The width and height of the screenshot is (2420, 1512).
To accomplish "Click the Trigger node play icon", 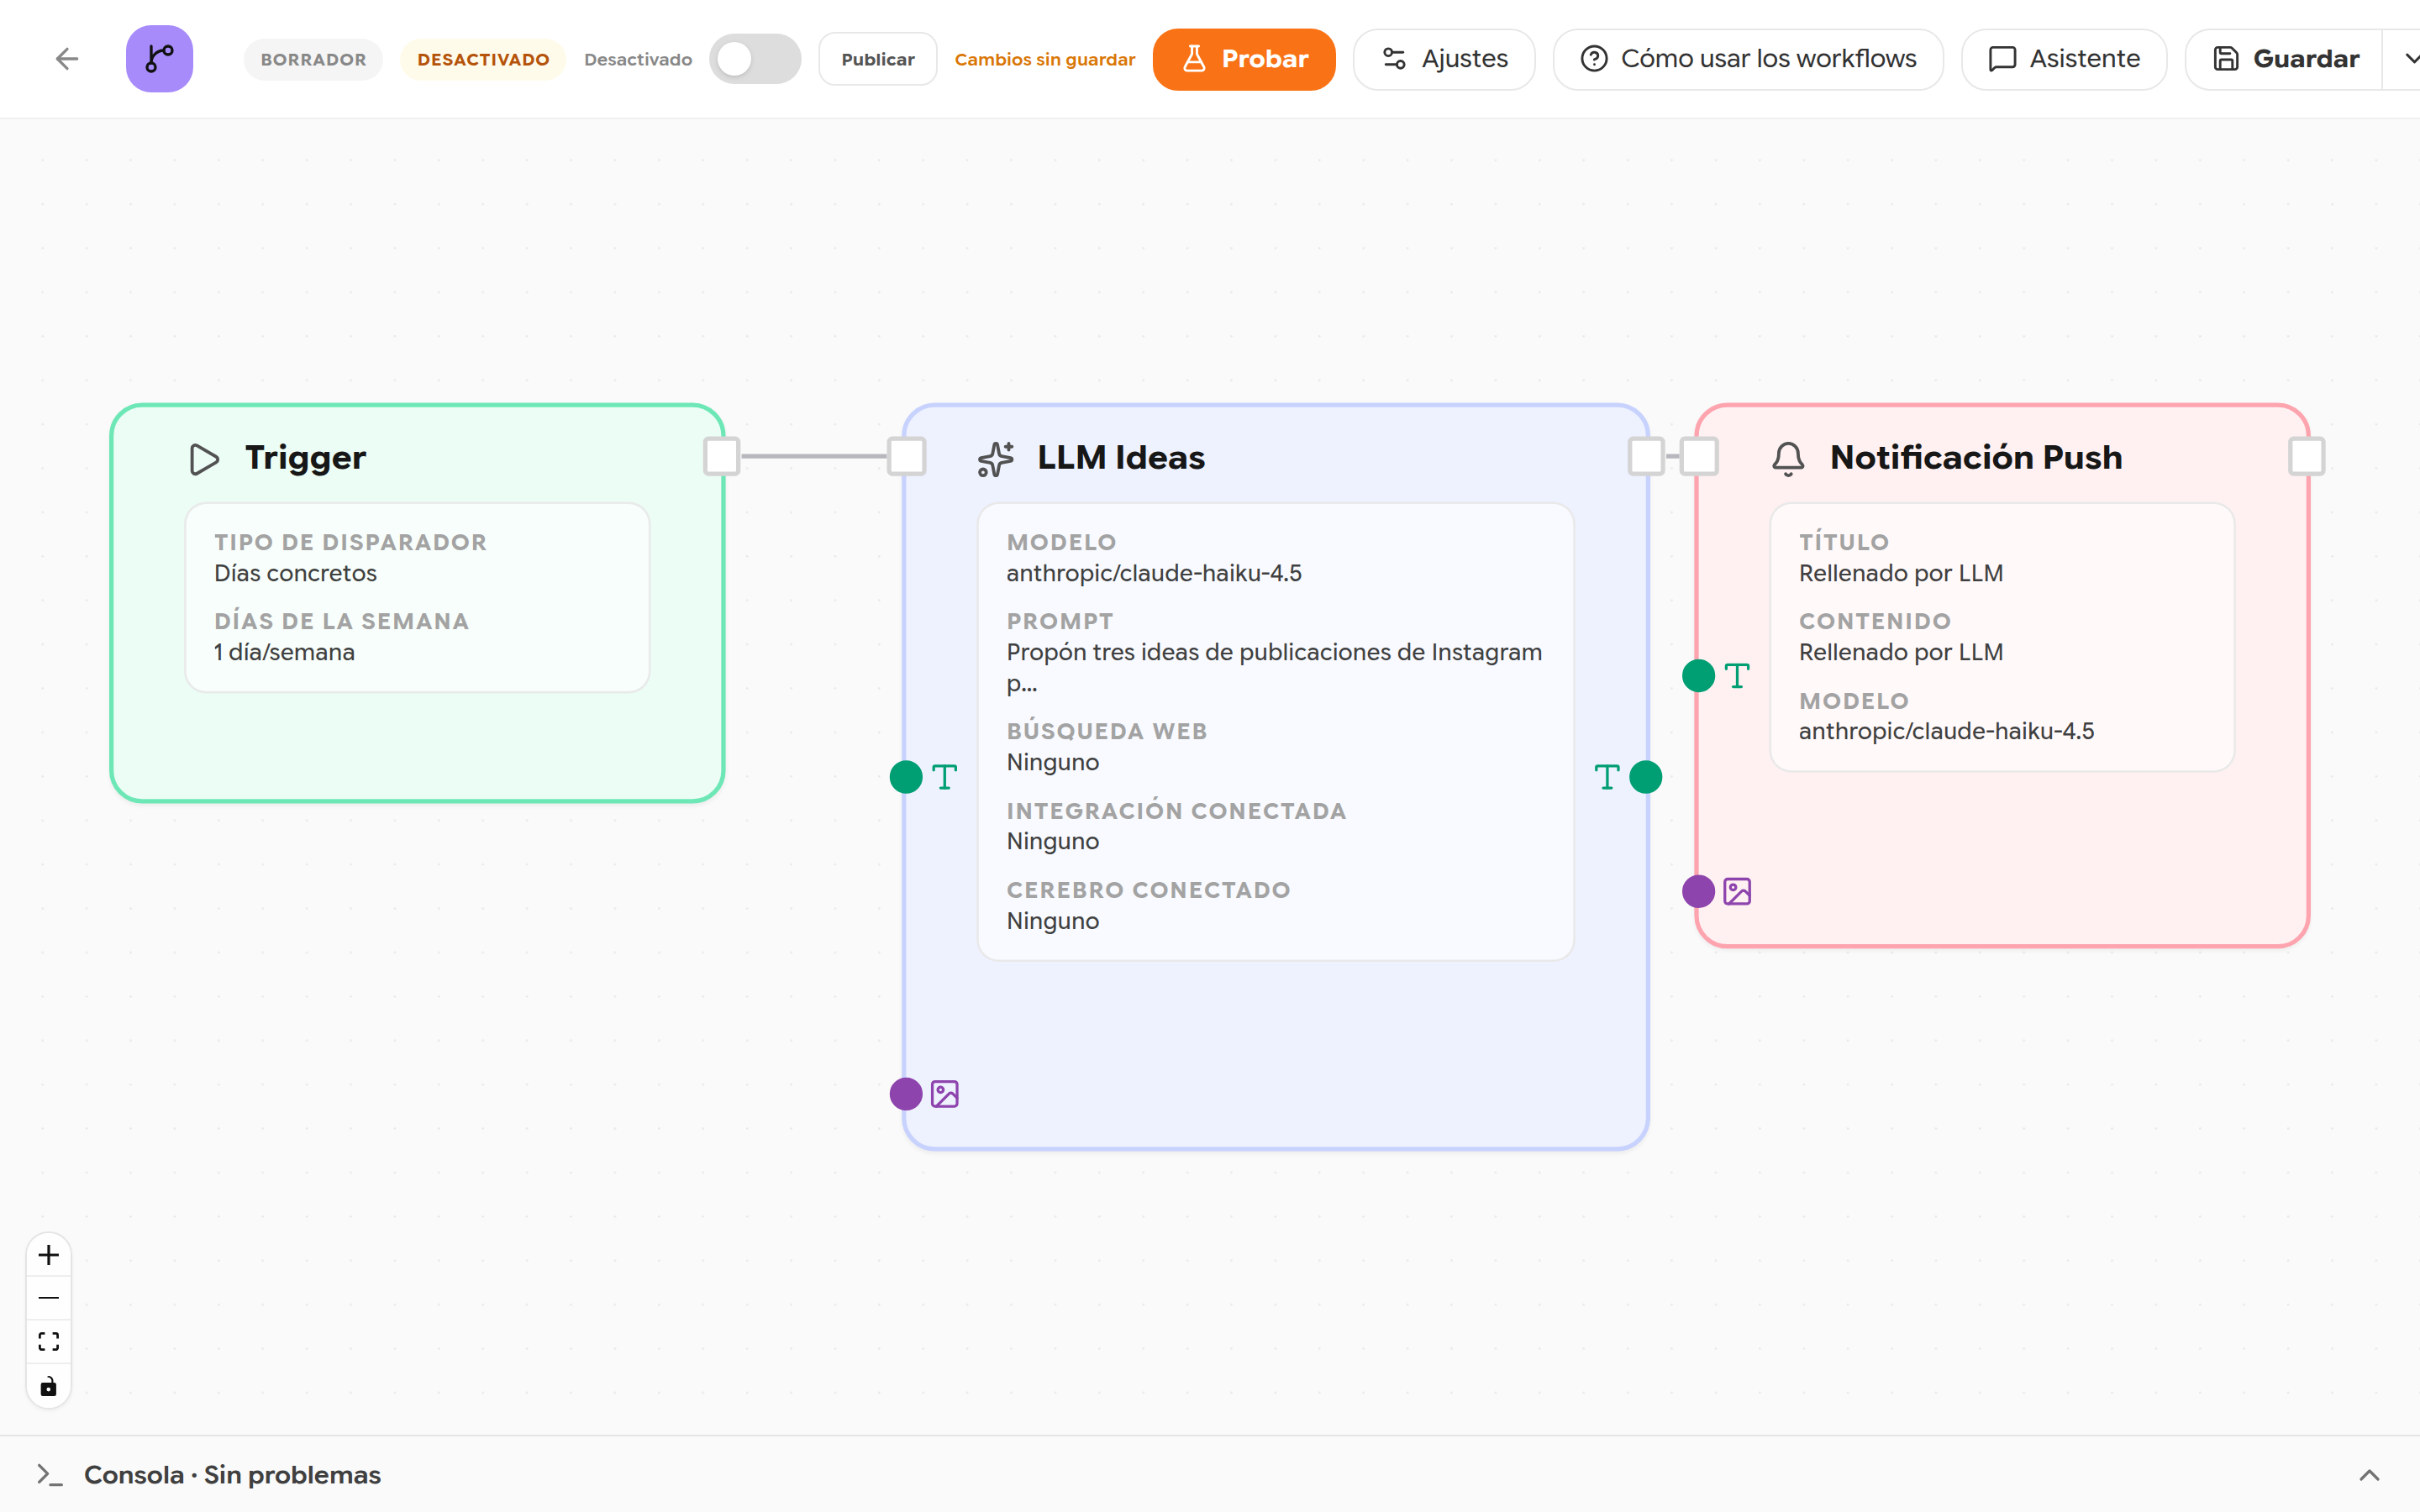I will (x=204, y=459).
